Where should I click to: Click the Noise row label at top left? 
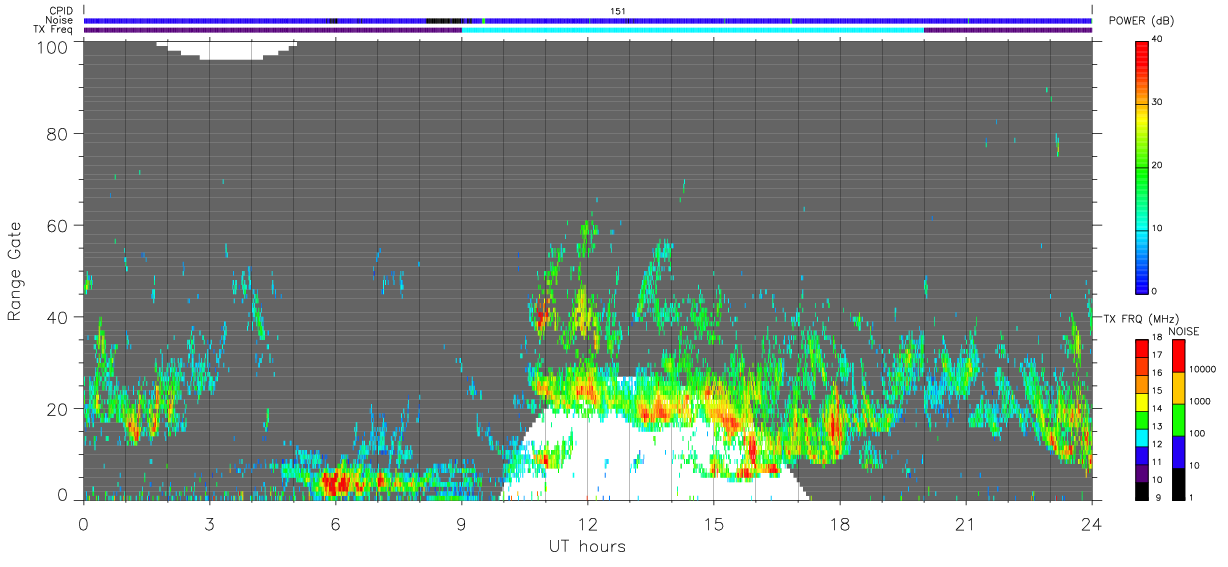coord(59,20)
